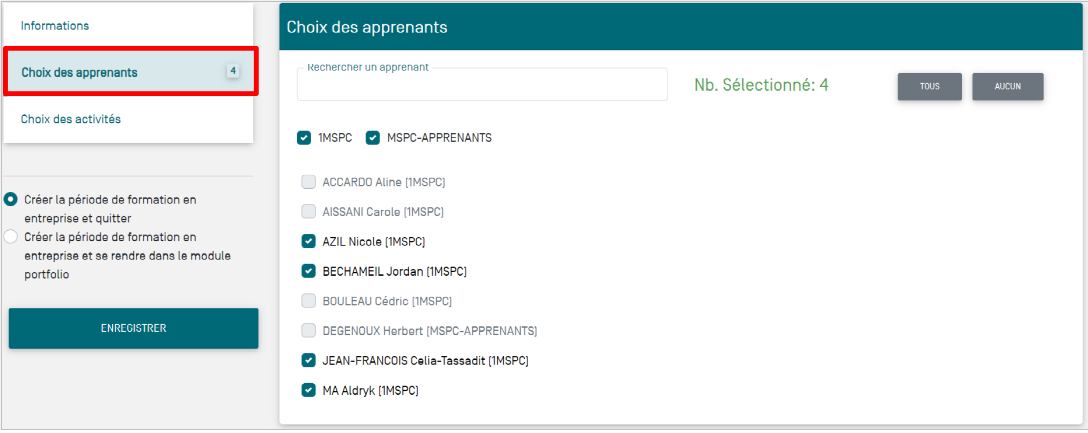This screenshot has height=433, width=1088.
Task: Go to Choix des activités section
Action: tap(71, 119)
